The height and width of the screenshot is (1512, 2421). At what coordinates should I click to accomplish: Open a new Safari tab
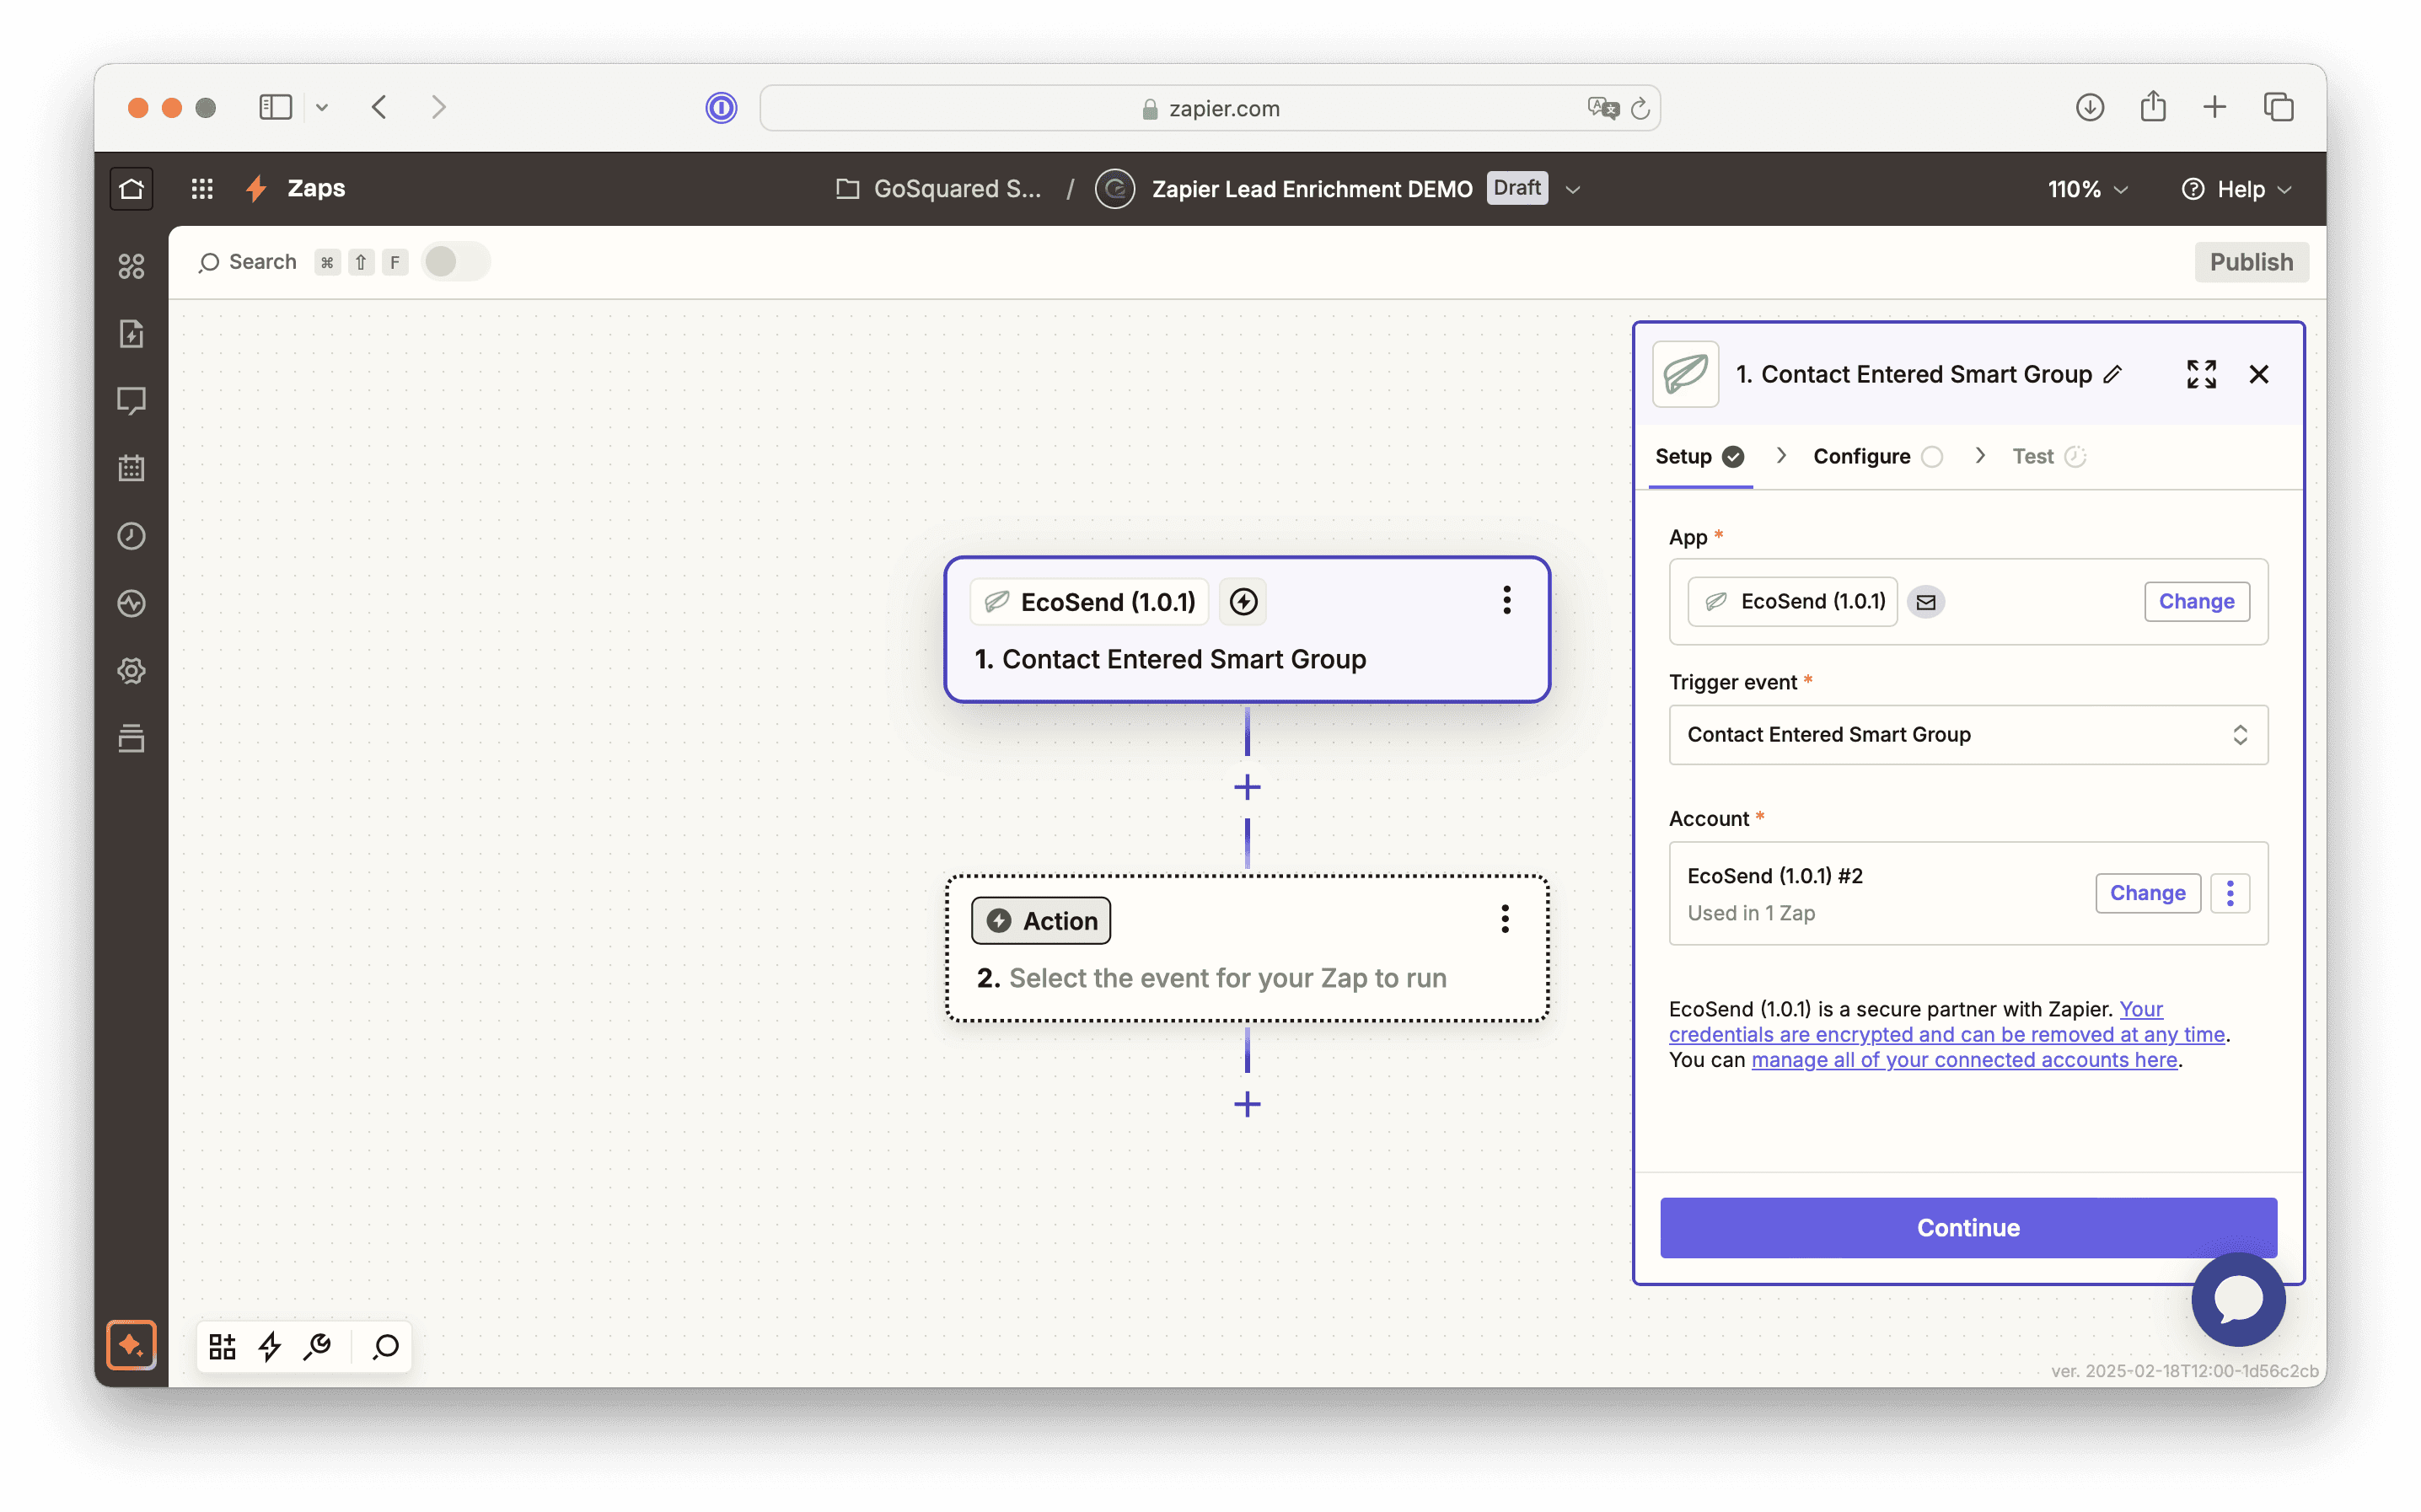click(x=2214, y=107)
